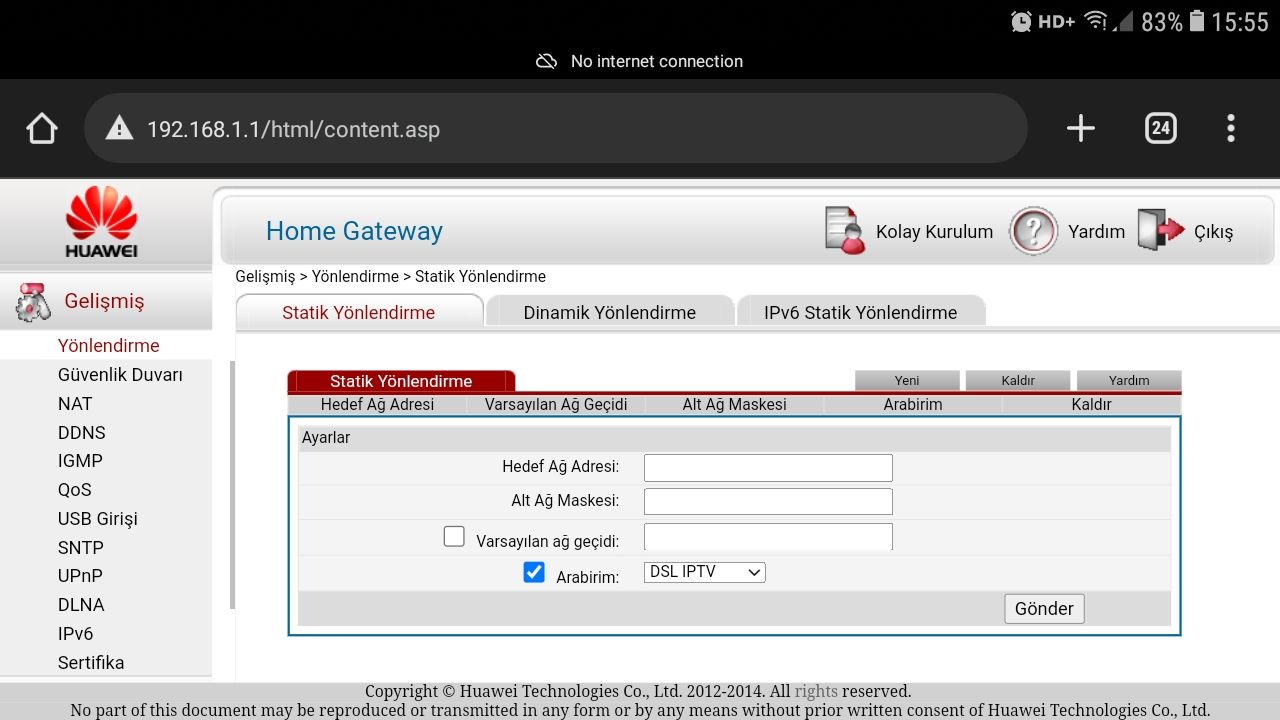Screen dimensions: 1280x720
Task: Click the Kaldır button above the table
Action: pyautogui.click(x=1018, y=380)
